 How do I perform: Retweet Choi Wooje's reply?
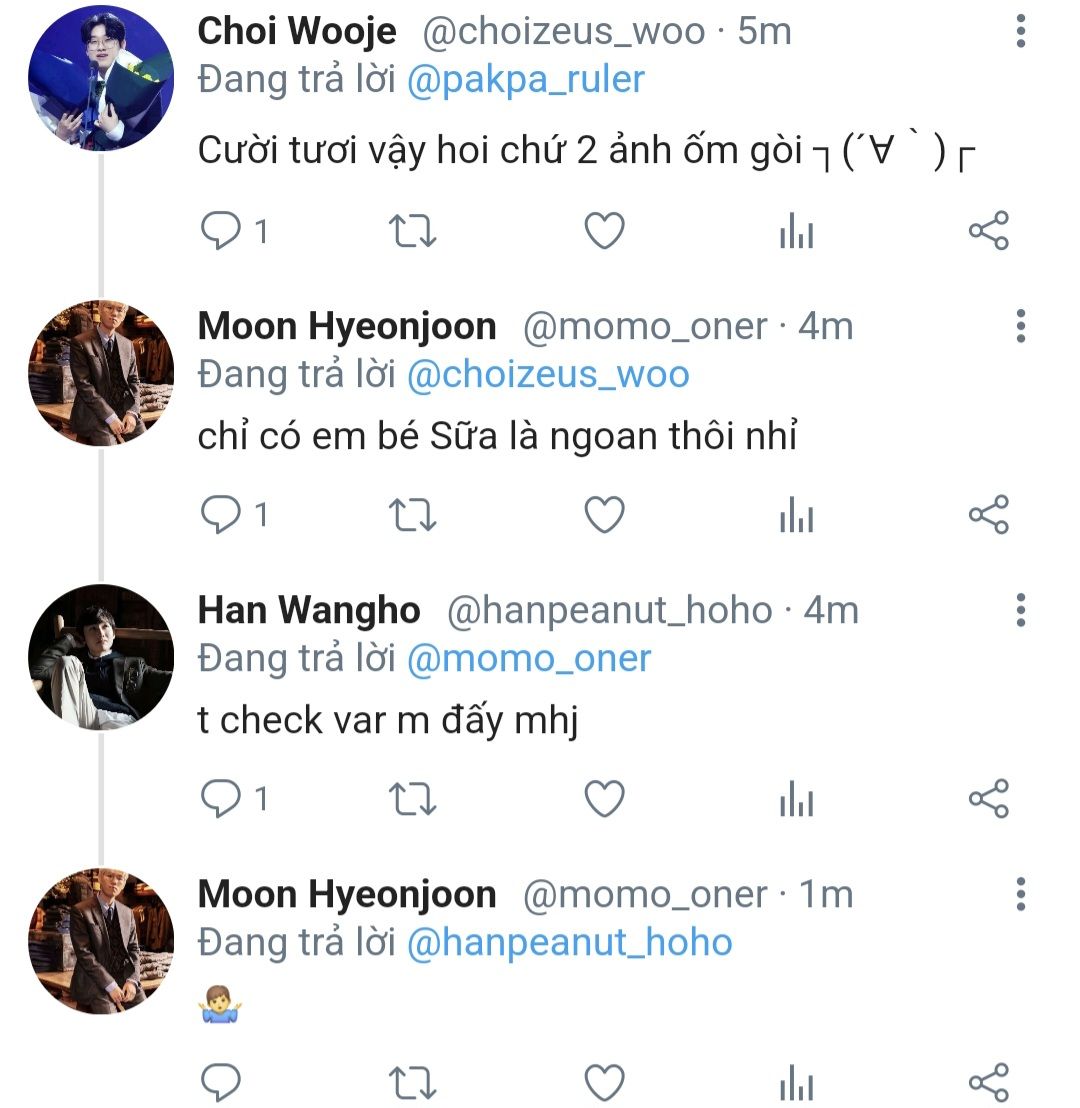411,232
